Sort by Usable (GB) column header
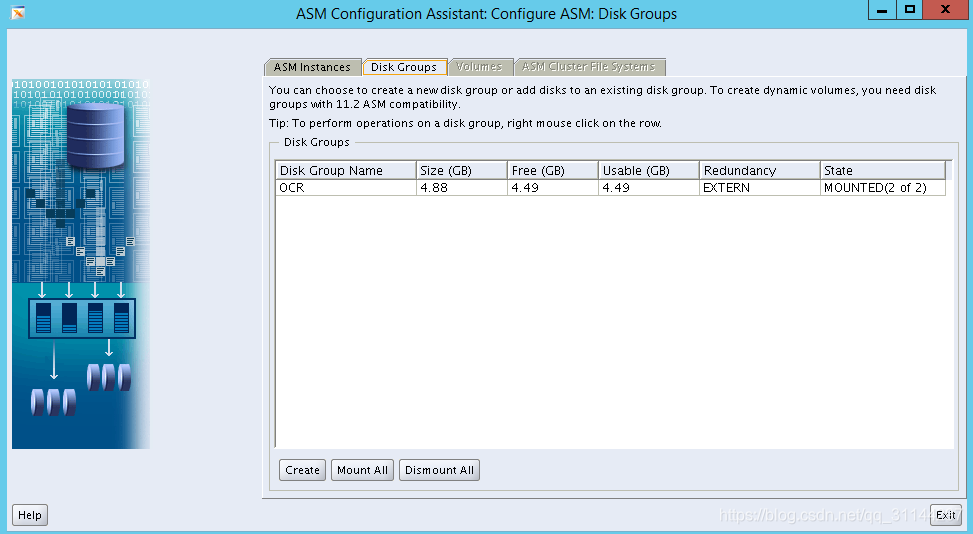973x534 pixels. coord(649,170)
